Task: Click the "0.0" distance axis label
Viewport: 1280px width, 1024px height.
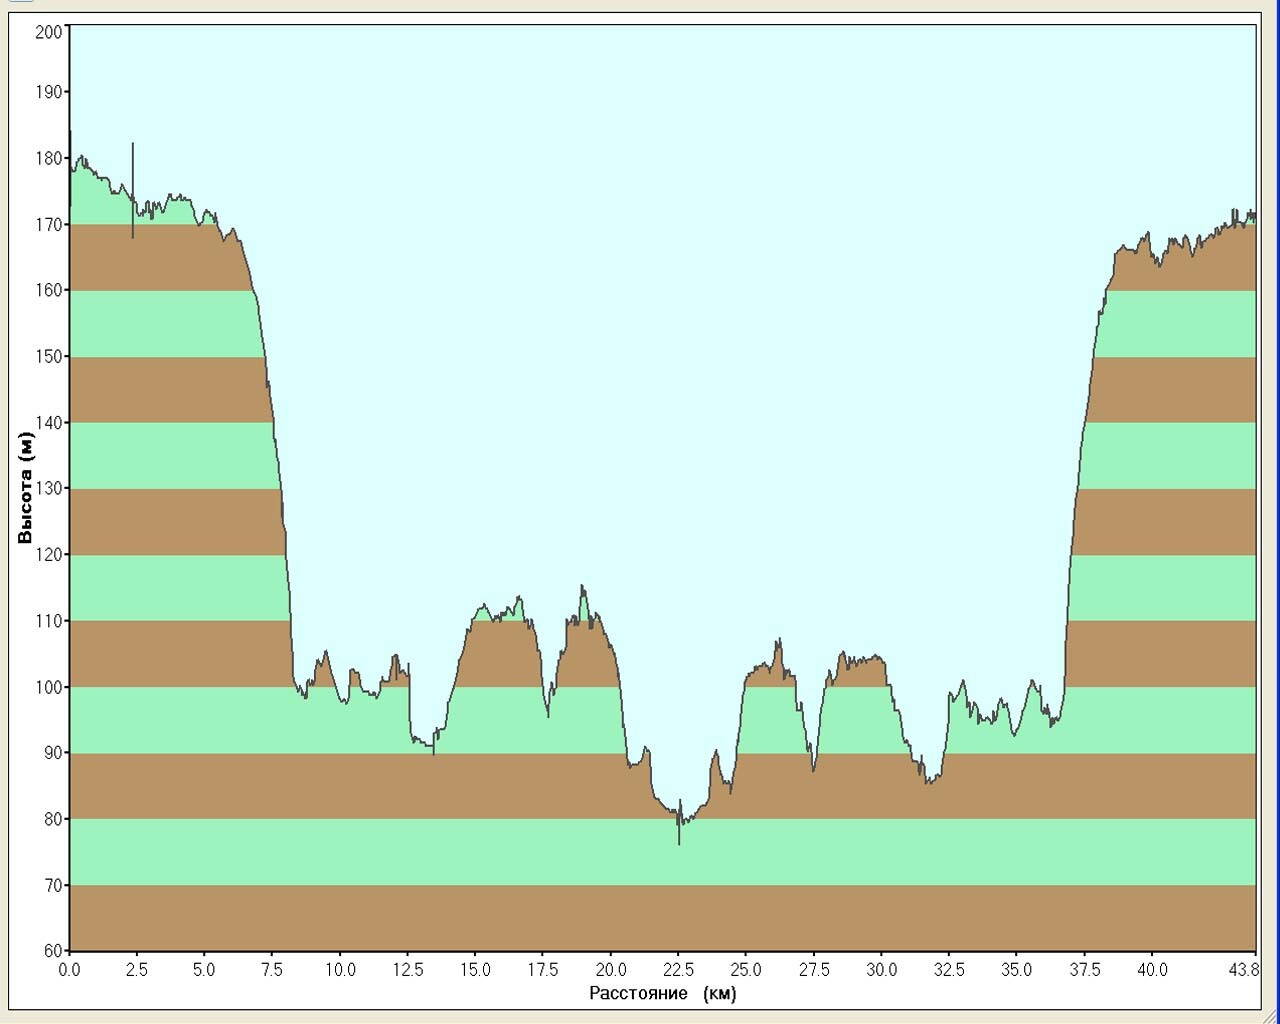Action: tap(70, 969)
